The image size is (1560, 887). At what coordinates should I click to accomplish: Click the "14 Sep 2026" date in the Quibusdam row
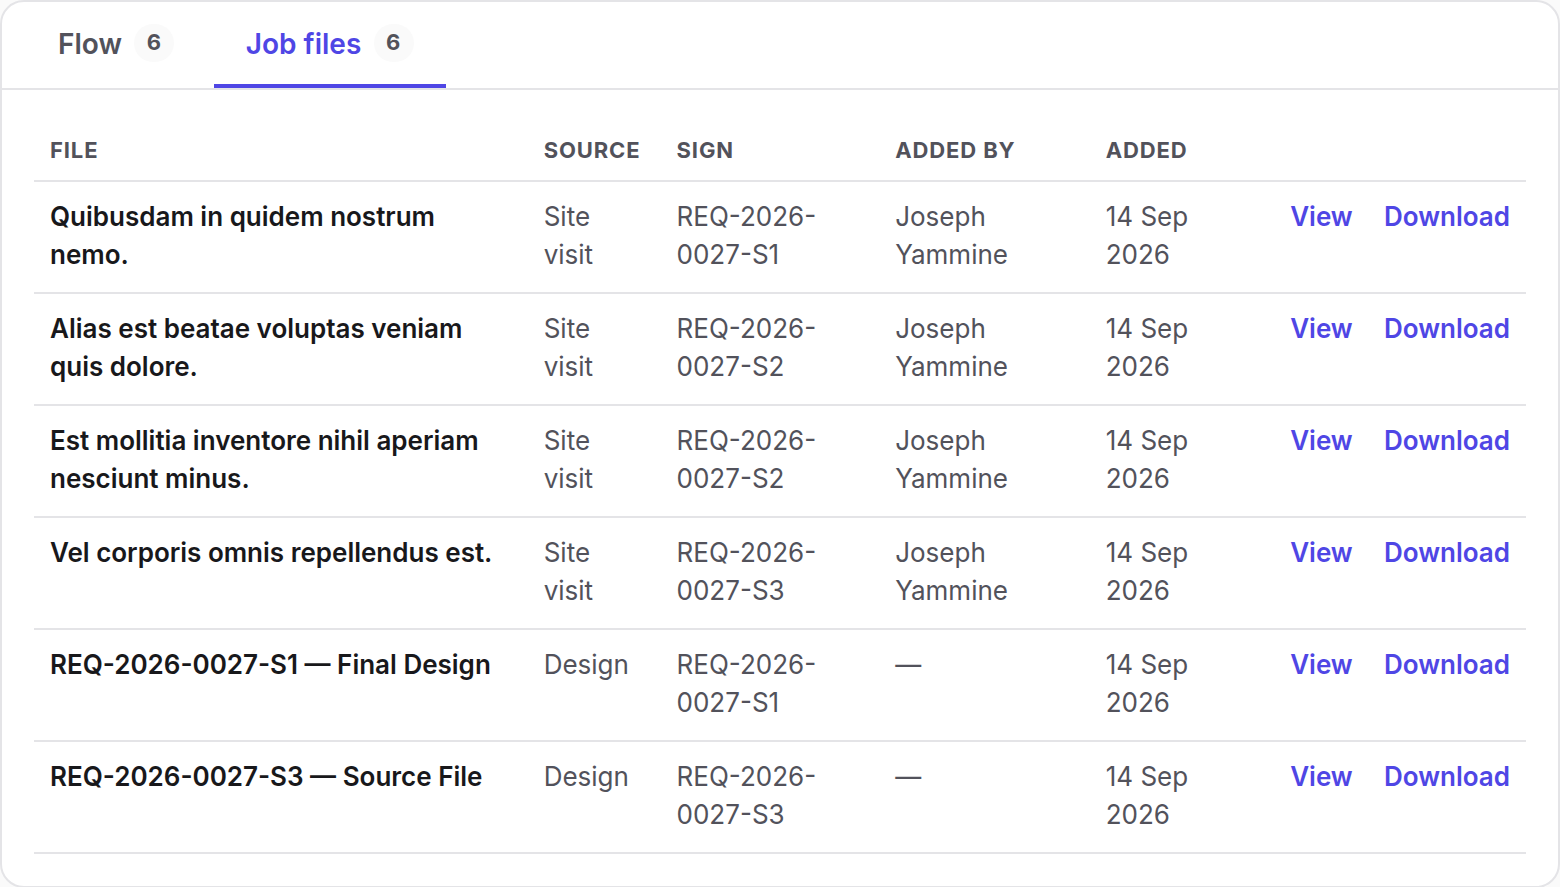[x=1147, y=236]
